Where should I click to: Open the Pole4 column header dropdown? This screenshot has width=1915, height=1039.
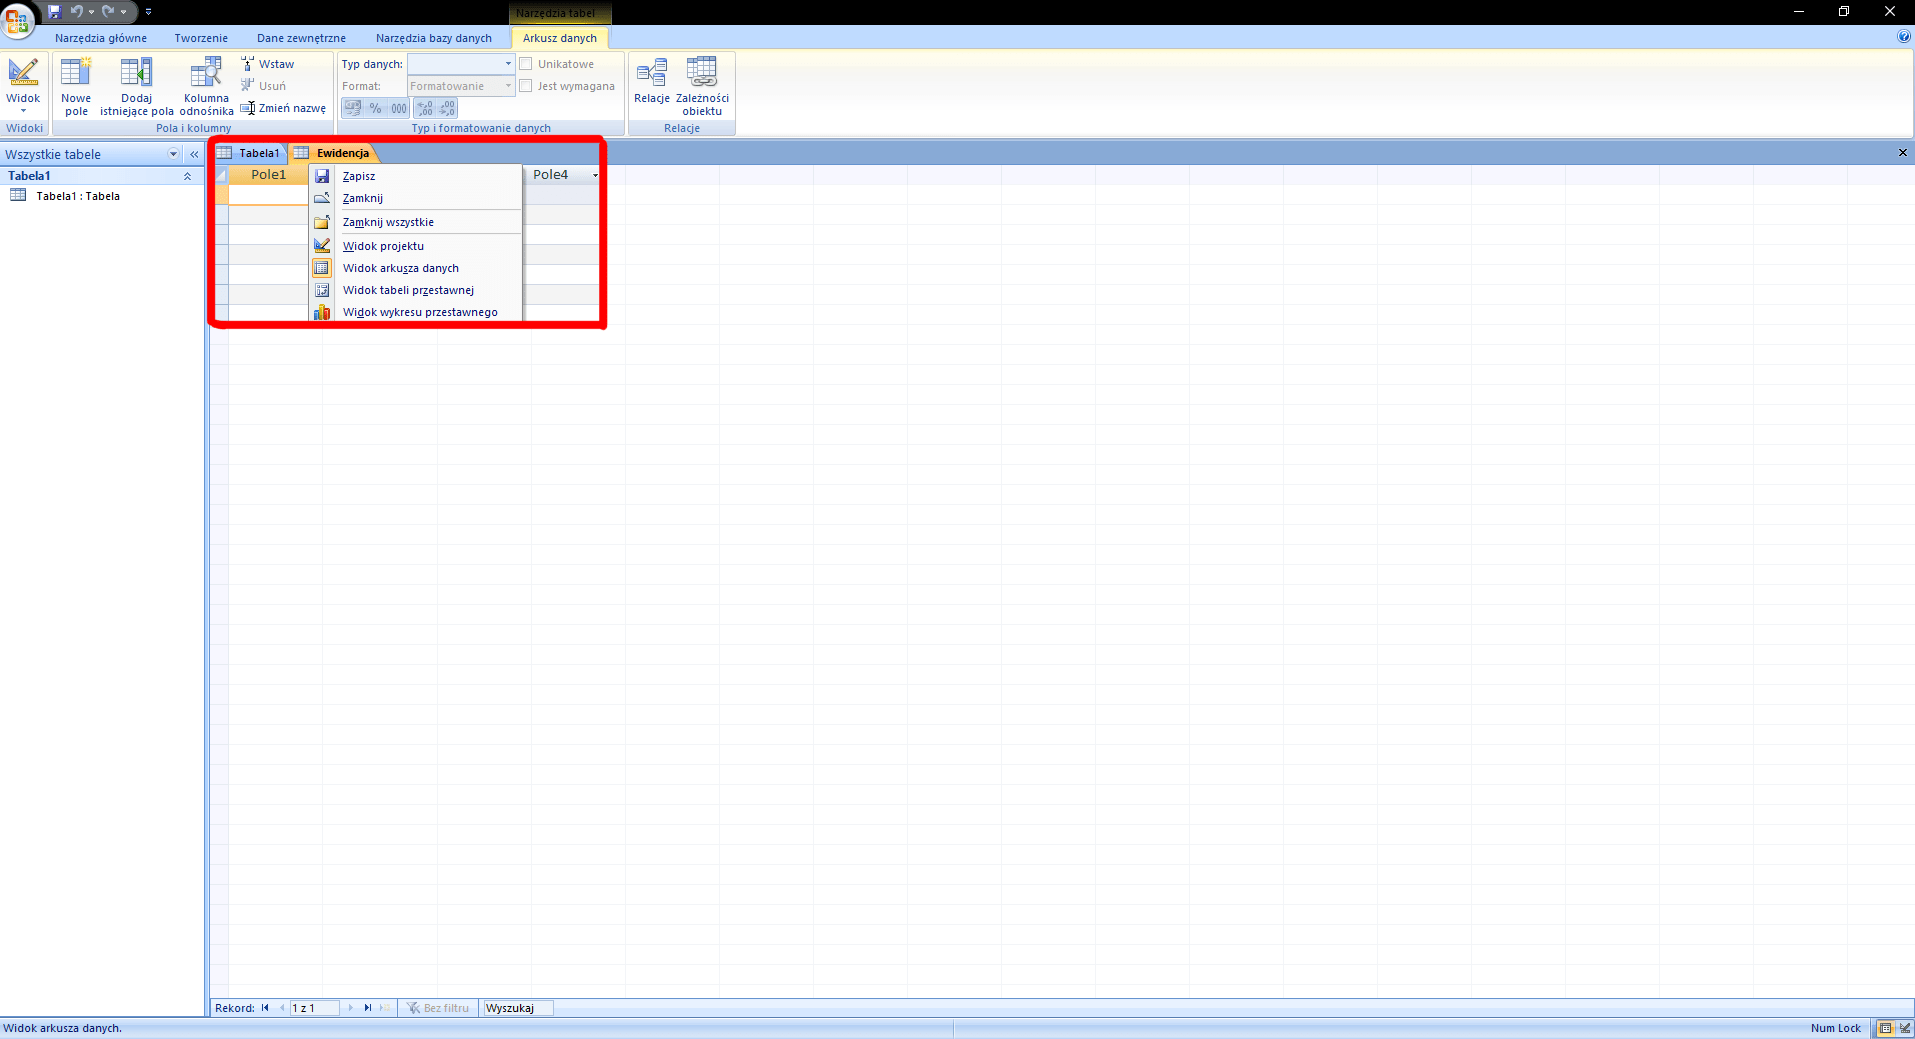pos(595,175)
